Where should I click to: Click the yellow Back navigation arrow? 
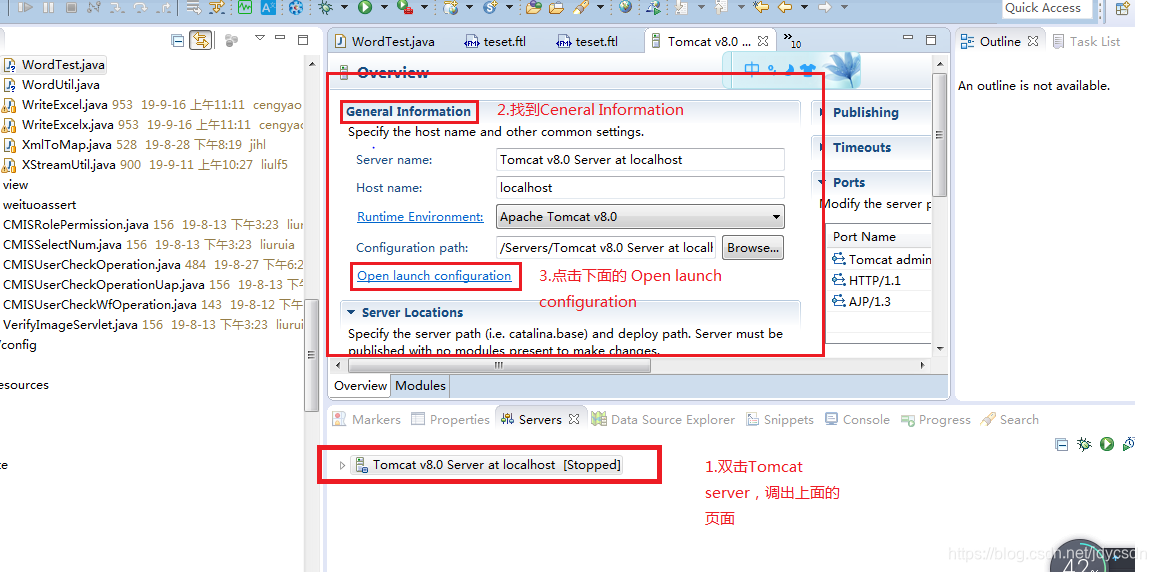point(784,7)
